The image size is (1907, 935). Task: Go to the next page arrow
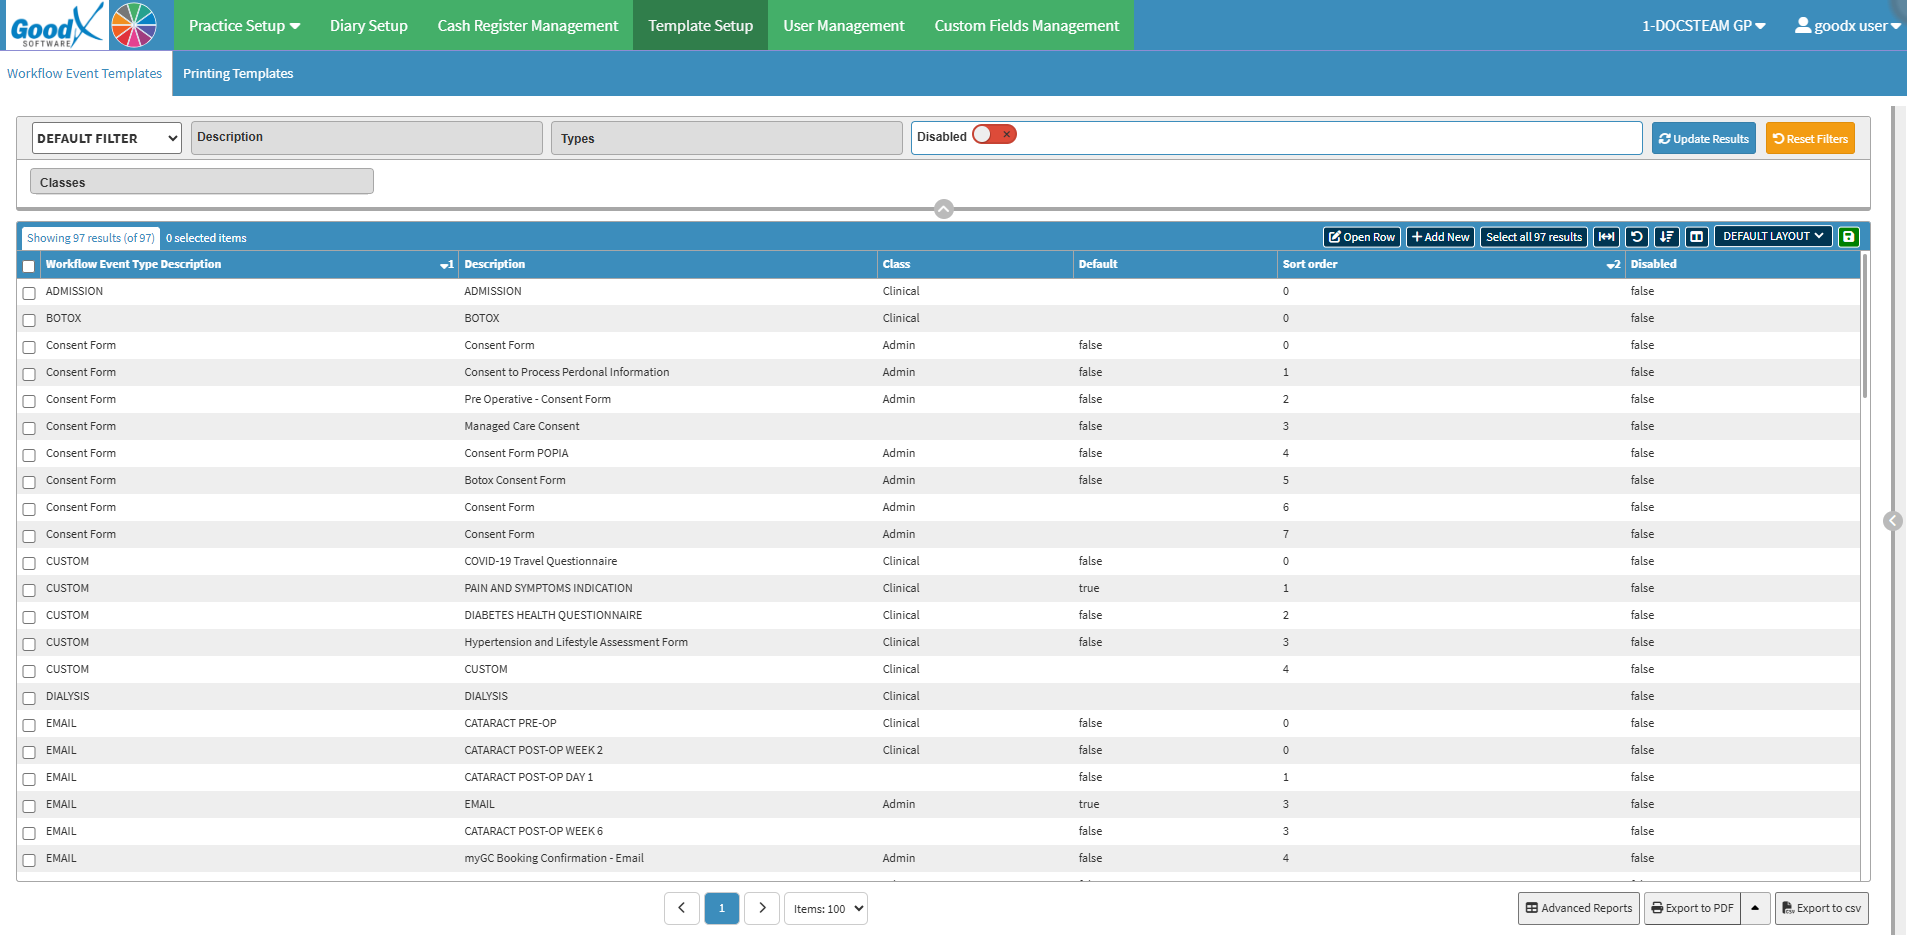click(x=762, y=908)
